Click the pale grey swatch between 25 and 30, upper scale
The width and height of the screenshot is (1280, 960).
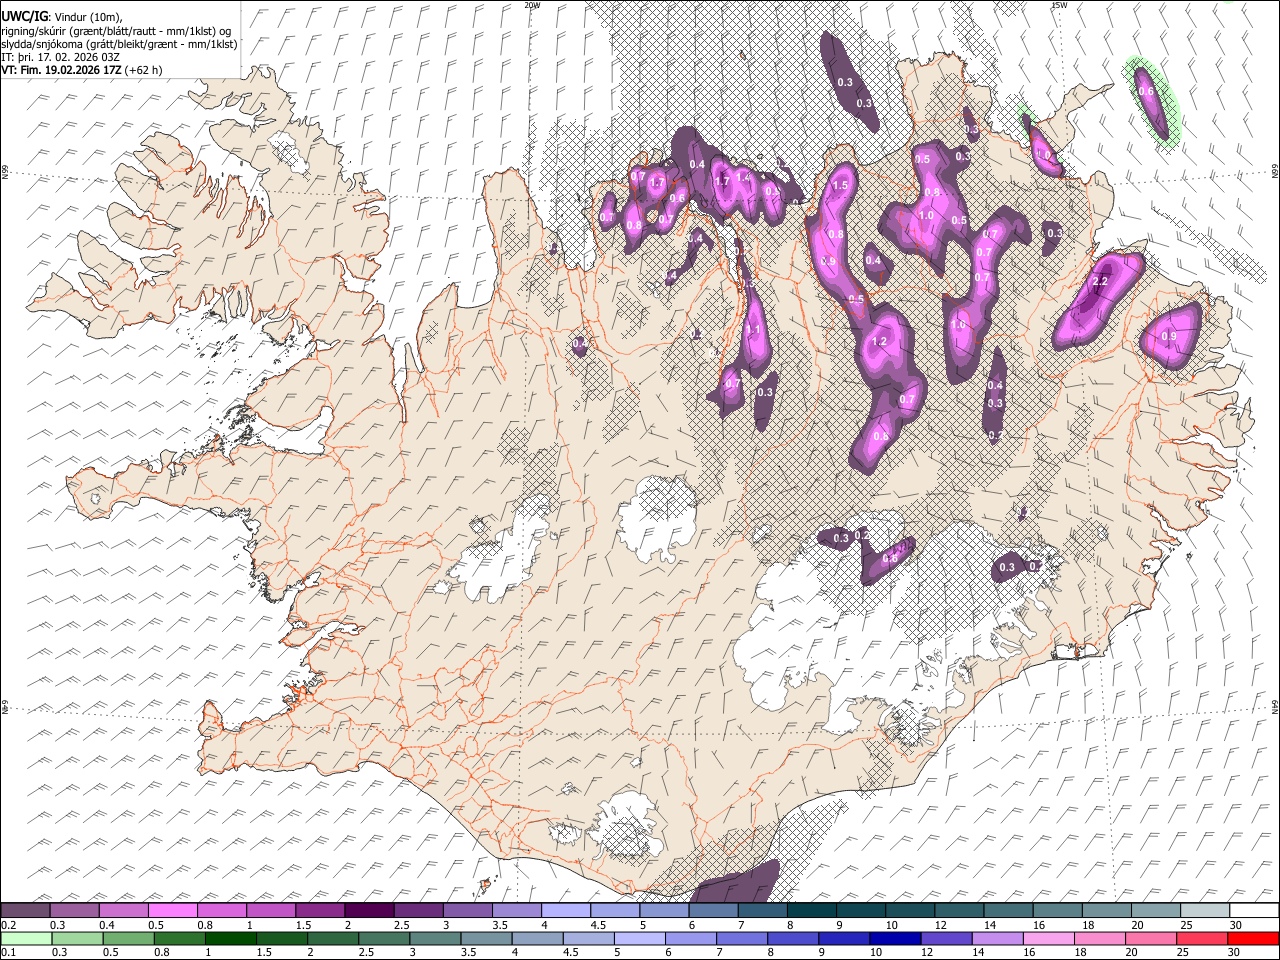1204,910
